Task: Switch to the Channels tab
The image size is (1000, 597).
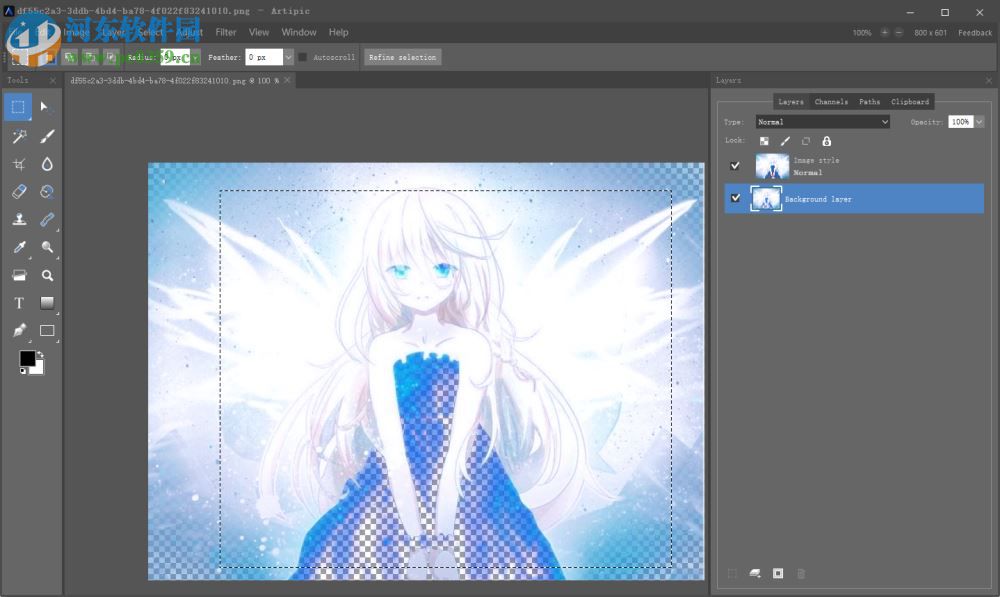Action: (830, 101)
